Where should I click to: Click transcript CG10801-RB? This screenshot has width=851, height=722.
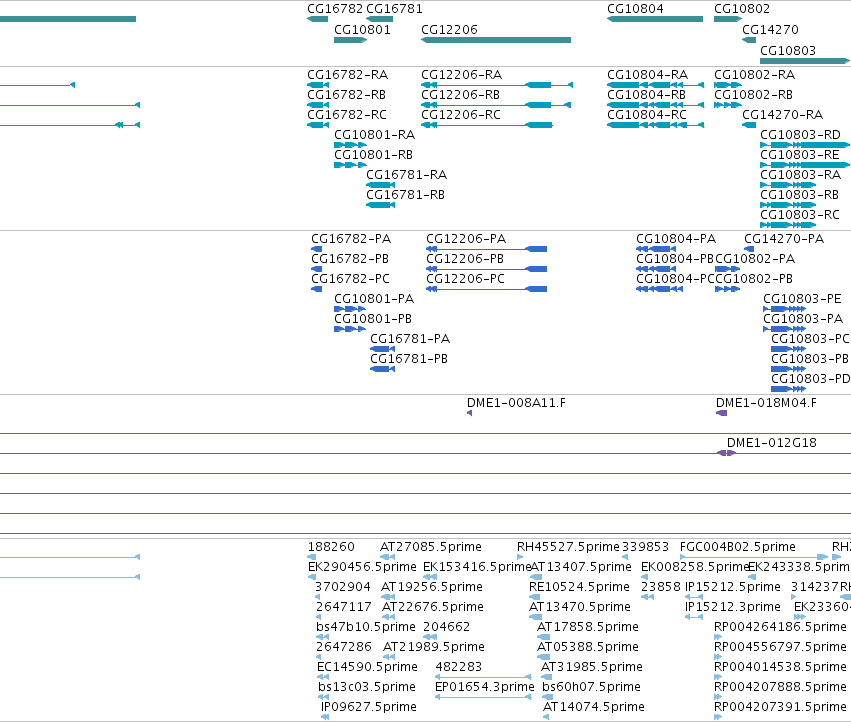click(x=373, y=155)
